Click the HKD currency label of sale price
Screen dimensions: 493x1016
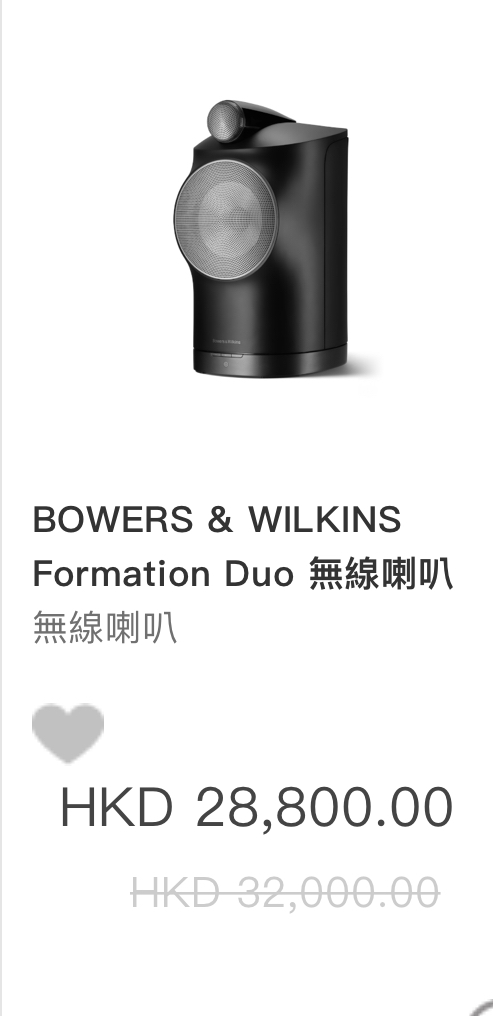116,807
